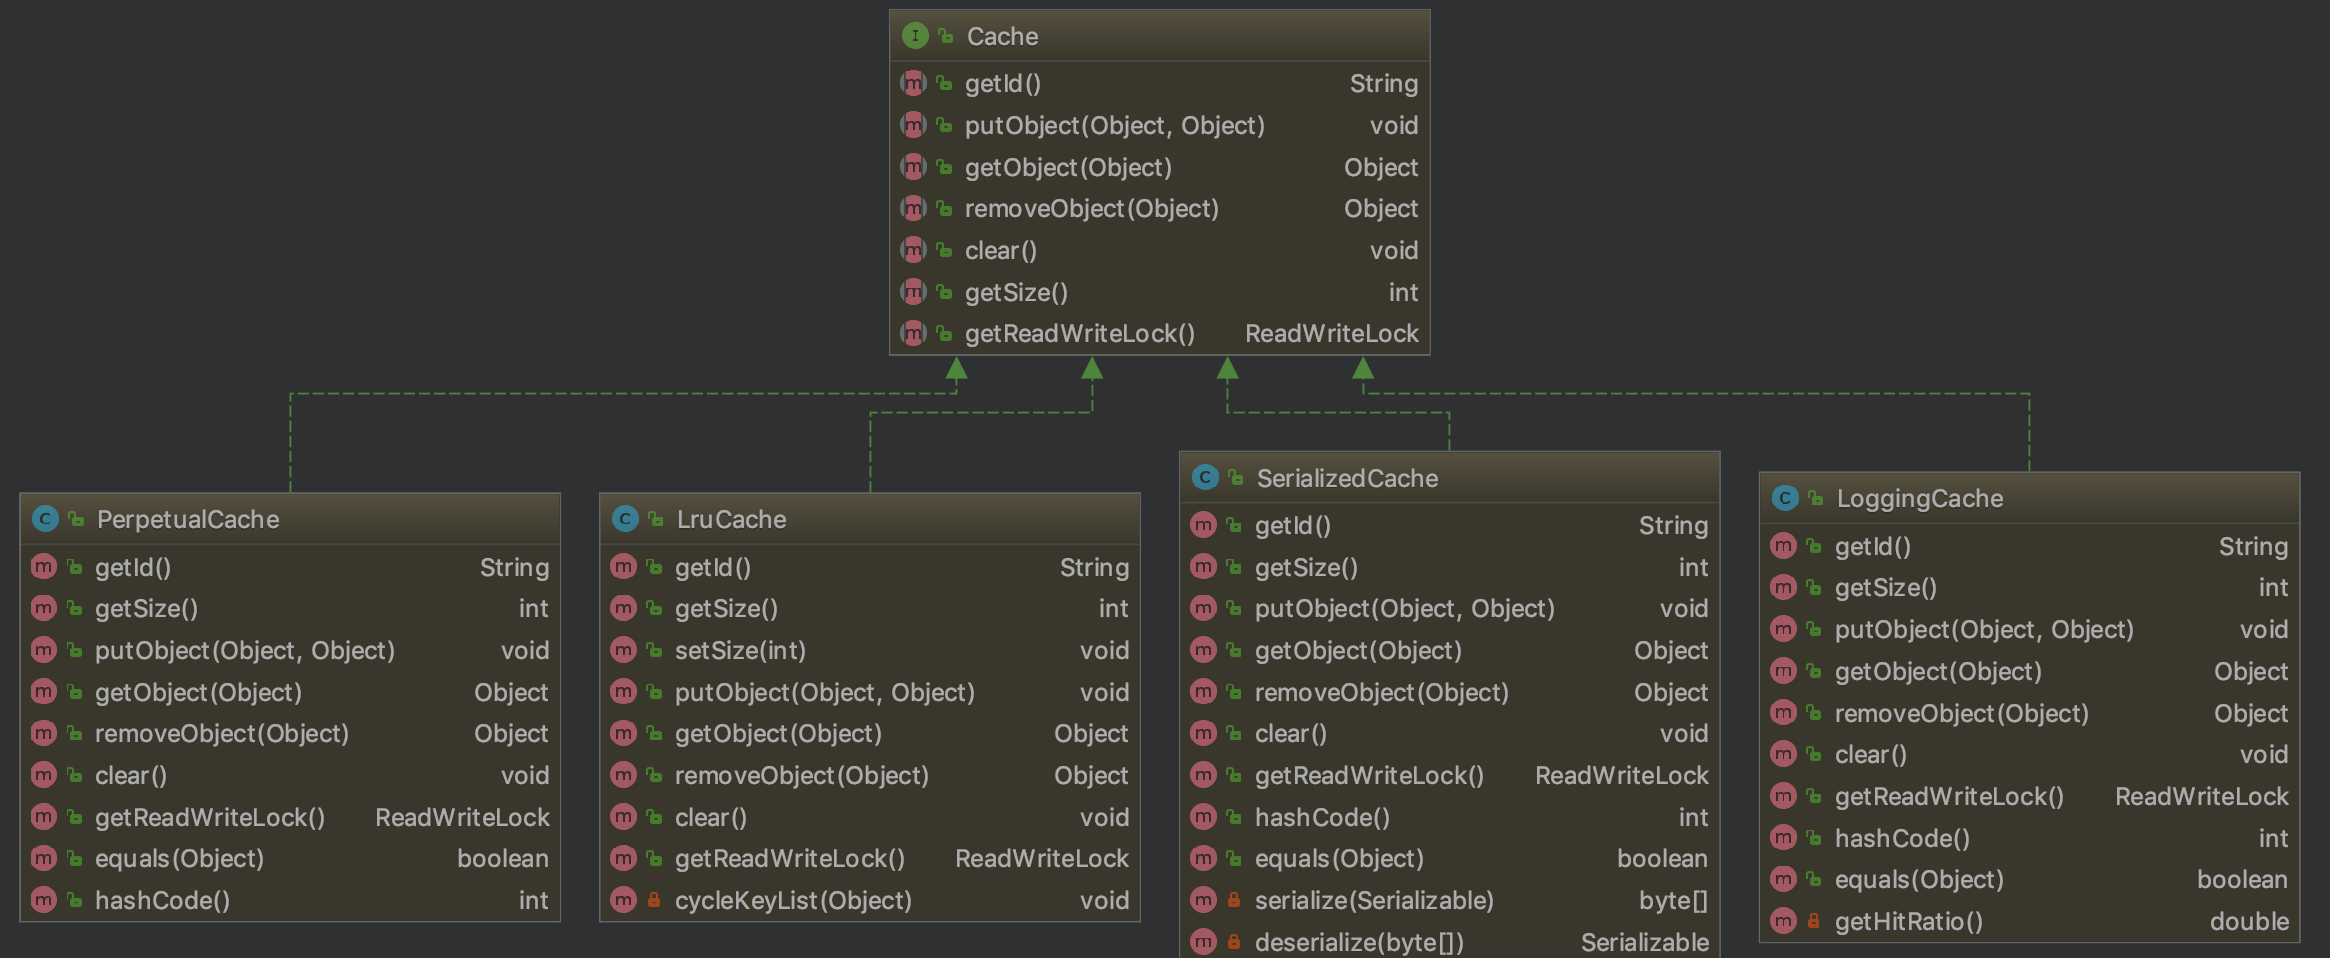Screen dimensions: 2330x958
Task: Click the private lock icon on cycleKeyList(Object)
Action: pyautogui.click(x=654, y=900)
